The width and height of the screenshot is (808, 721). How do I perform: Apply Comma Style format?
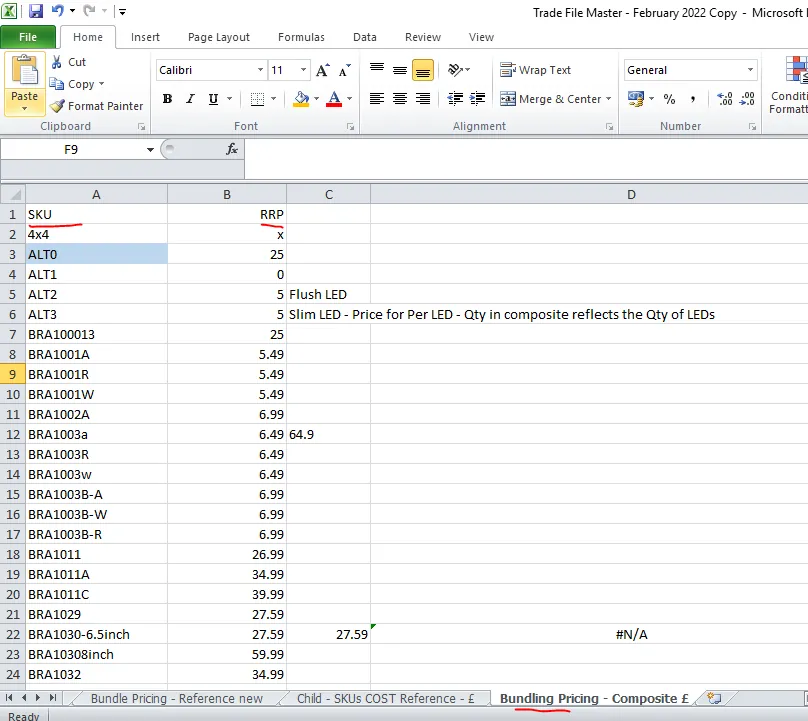pos(693,98)
